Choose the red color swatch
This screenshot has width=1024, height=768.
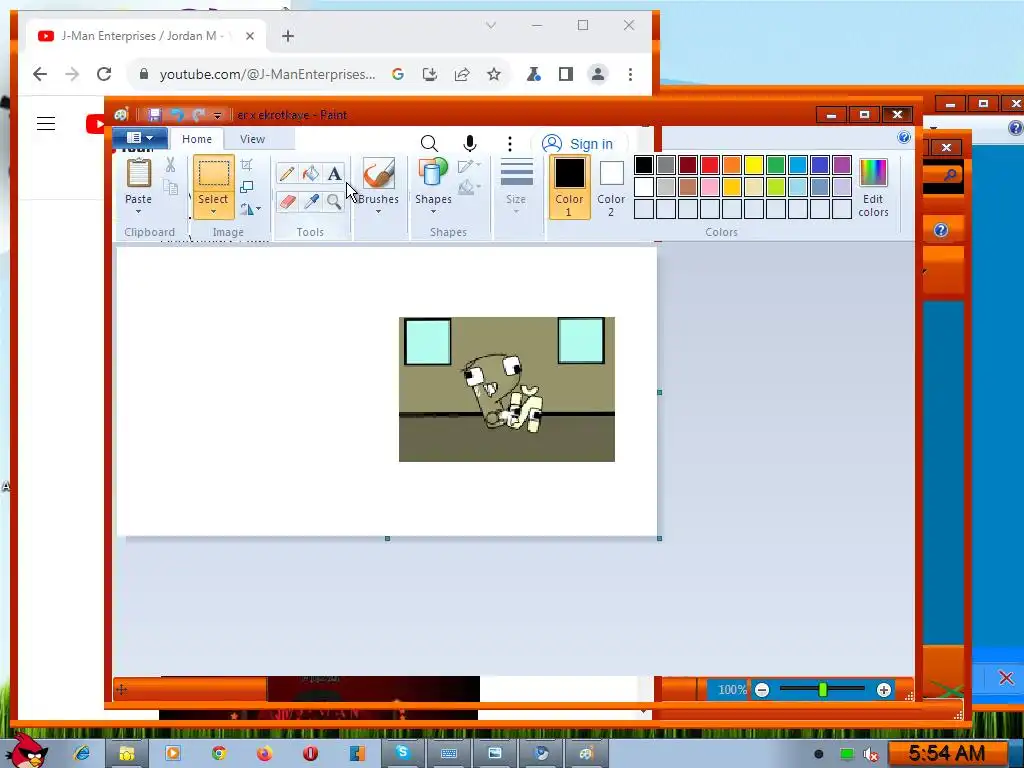(x=710, y=165)
